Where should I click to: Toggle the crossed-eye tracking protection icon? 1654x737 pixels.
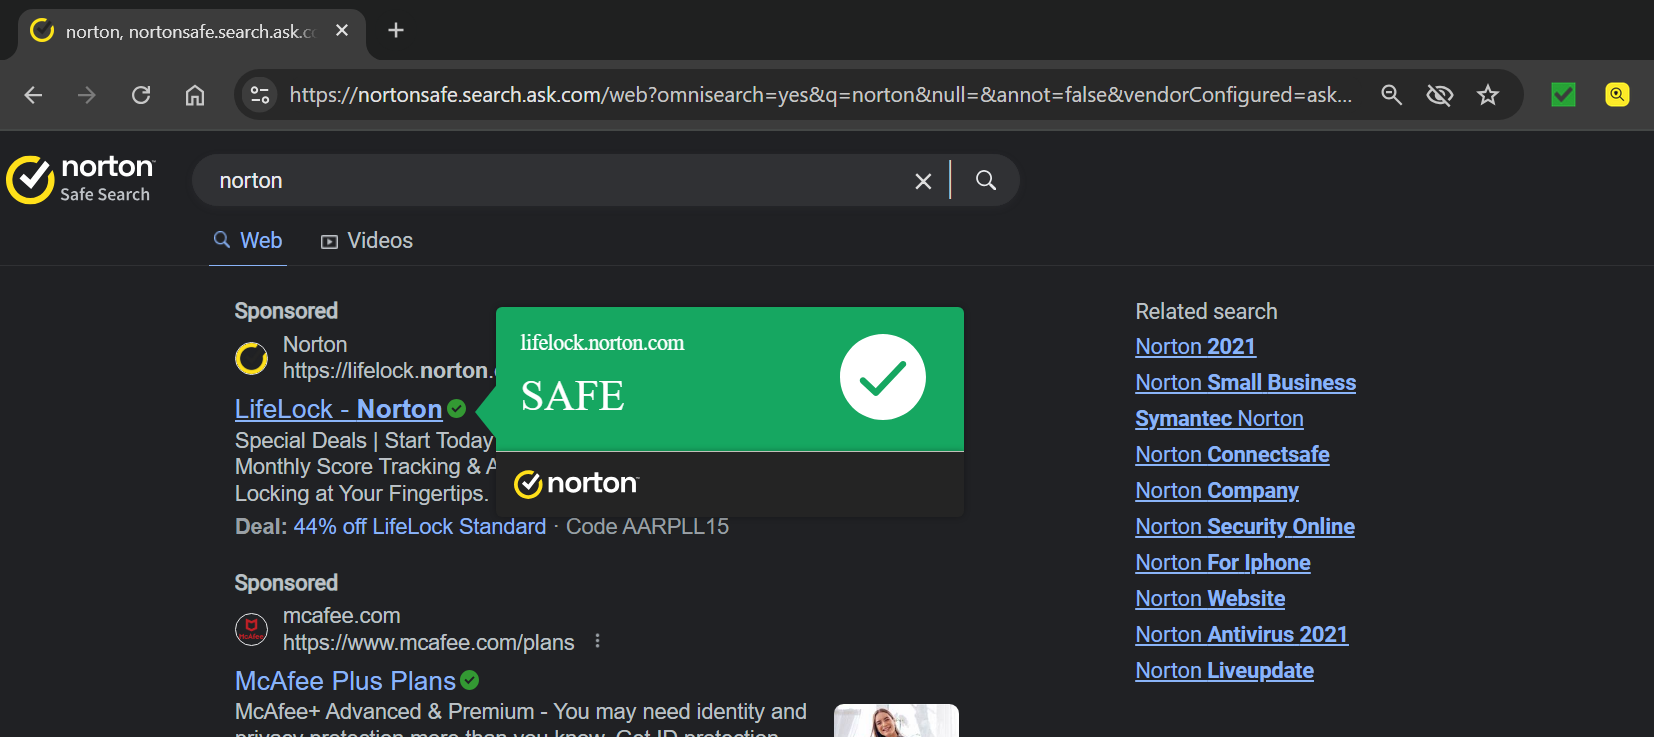tap(1439, 95)
